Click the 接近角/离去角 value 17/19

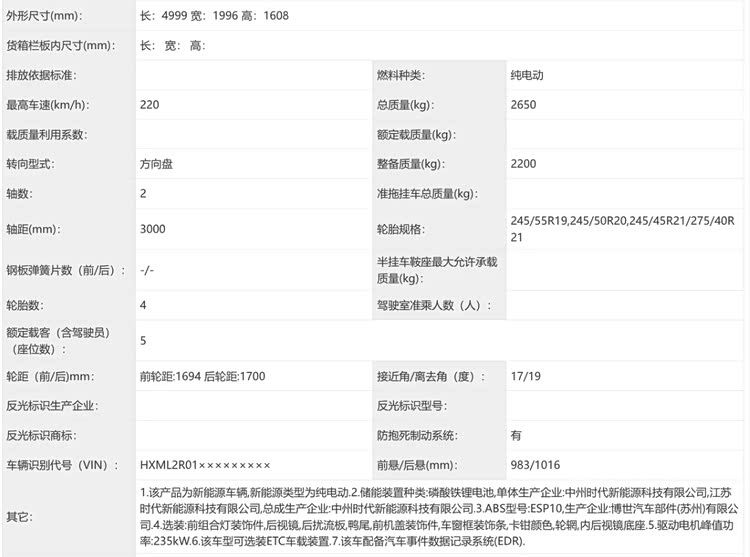pyautogui.click(x=524, y=377)
